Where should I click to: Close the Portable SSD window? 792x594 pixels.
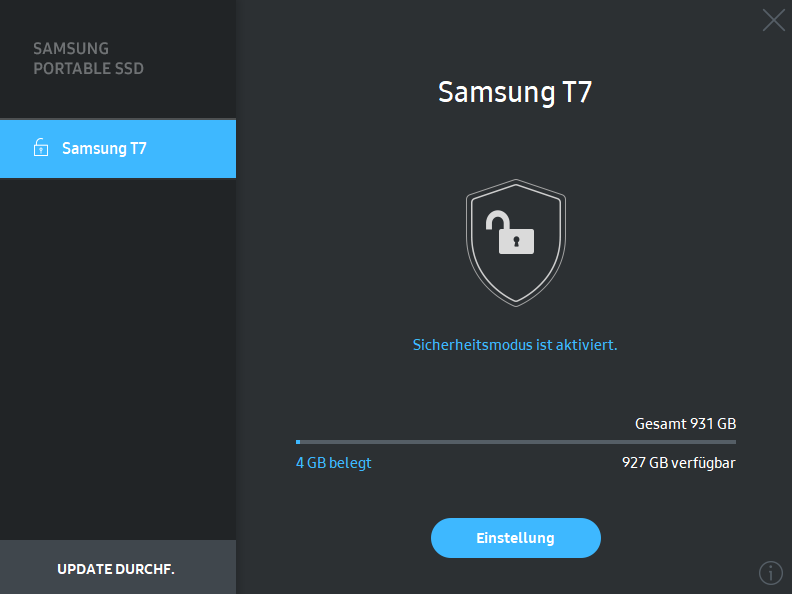[x=773, y=20]
